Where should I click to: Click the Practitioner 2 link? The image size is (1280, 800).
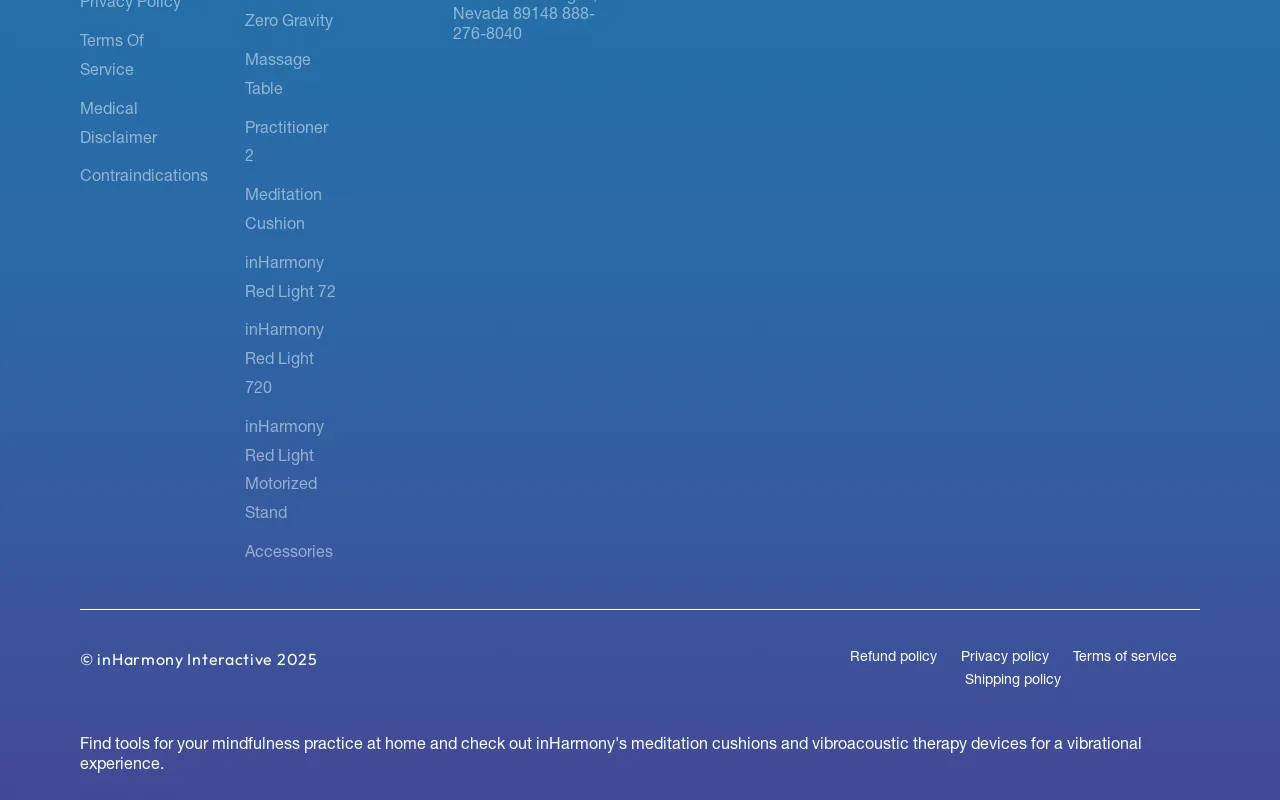coord(286,141)
